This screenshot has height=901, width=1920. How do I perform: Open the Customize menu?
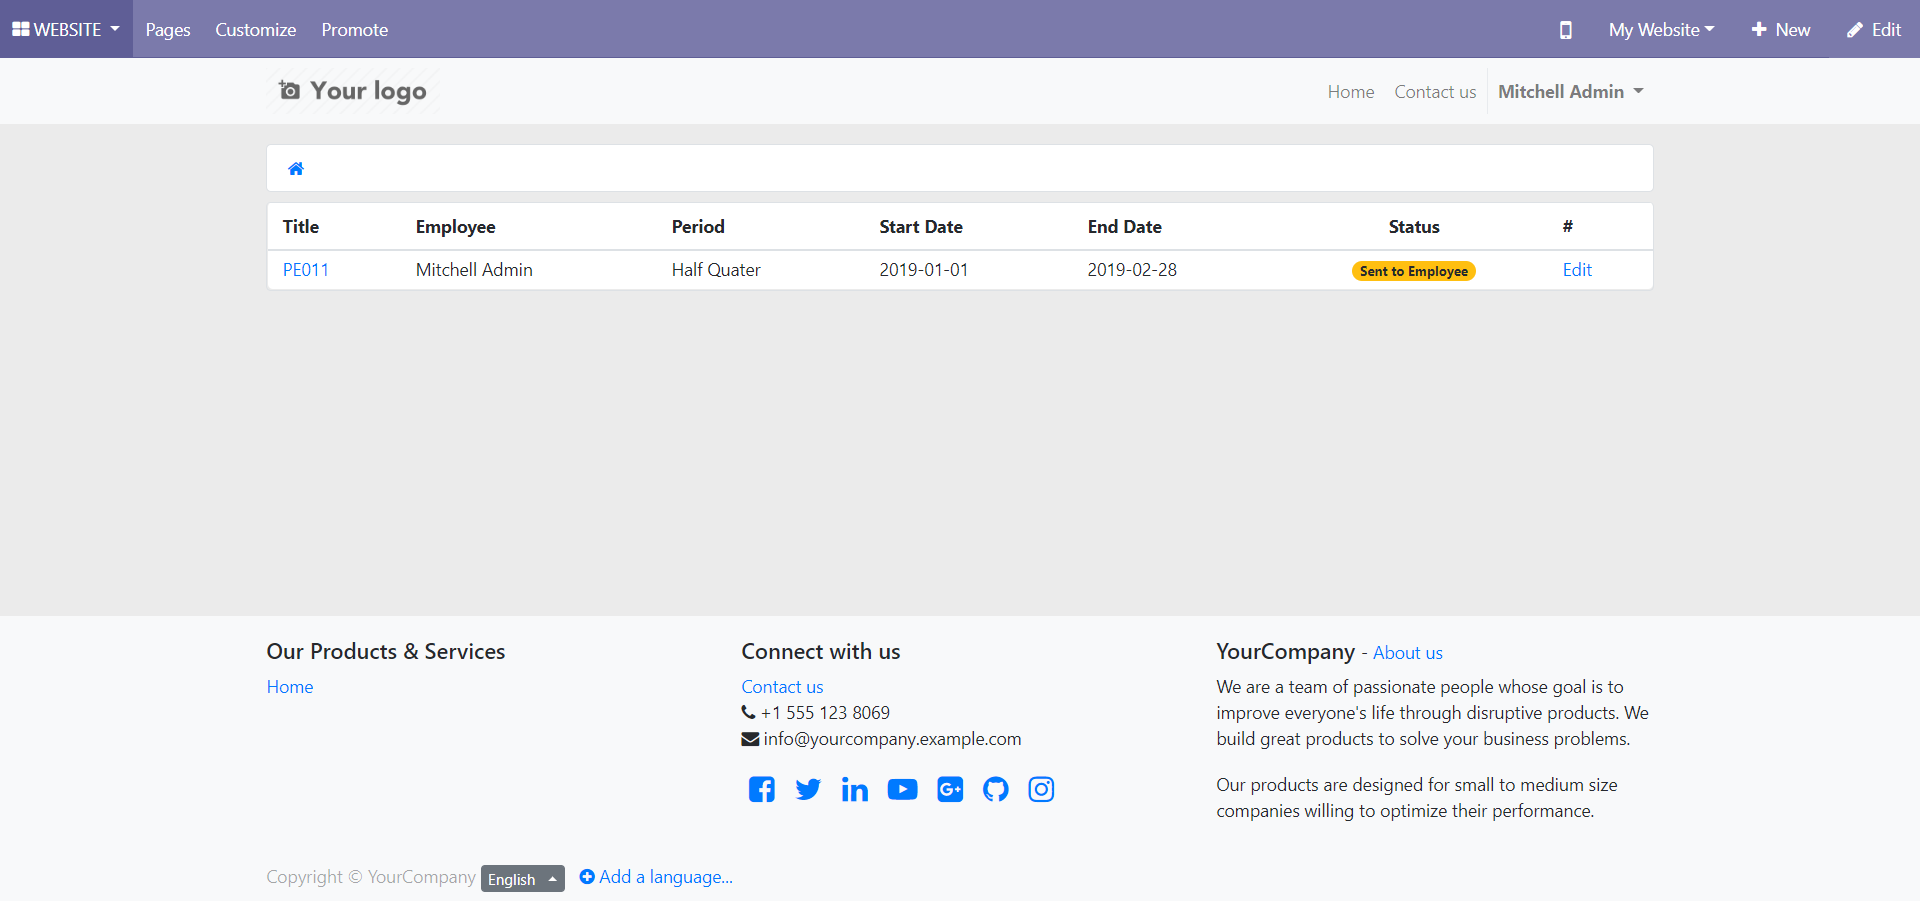(x=255, y=30)
